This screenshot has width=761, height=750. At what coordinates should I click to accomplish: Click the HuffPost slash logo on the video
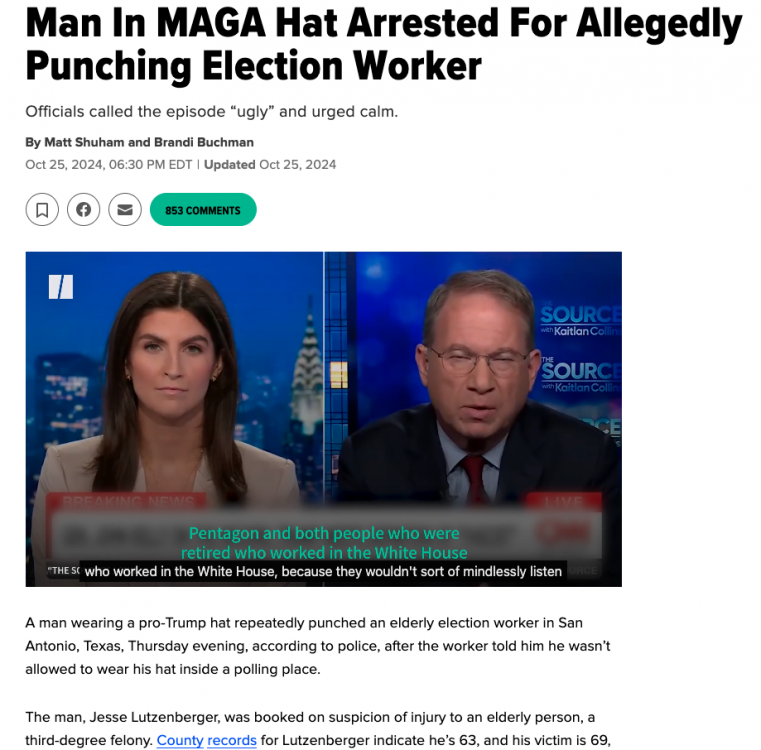pyautogui.click(x=61, y=287)
